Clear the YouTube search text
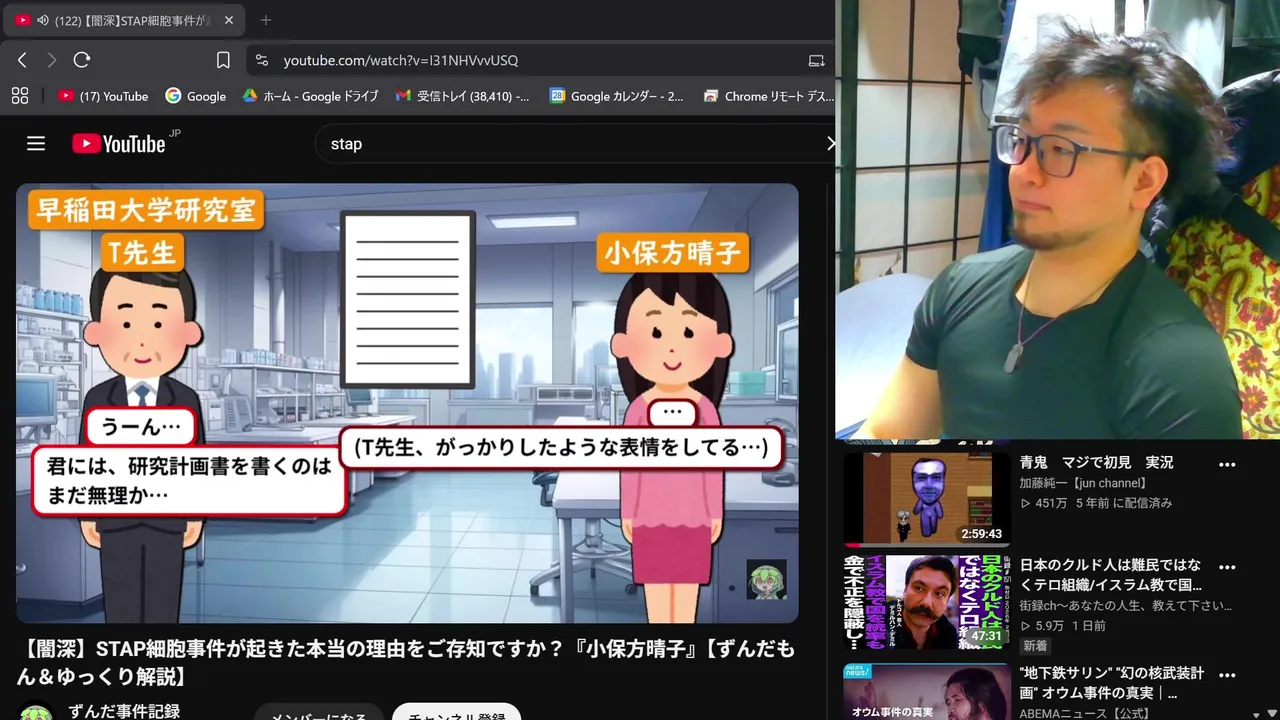 (830, 144)
